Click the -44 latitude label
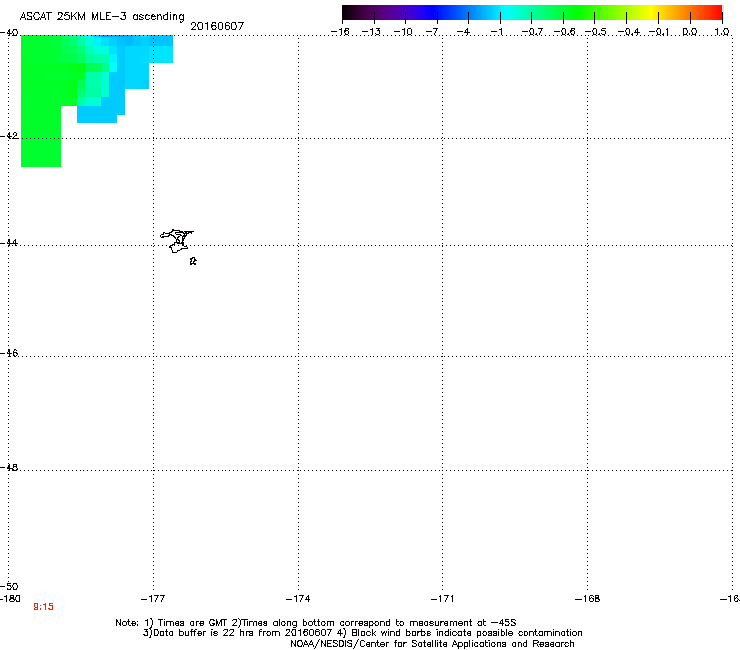 coord(9,243)
